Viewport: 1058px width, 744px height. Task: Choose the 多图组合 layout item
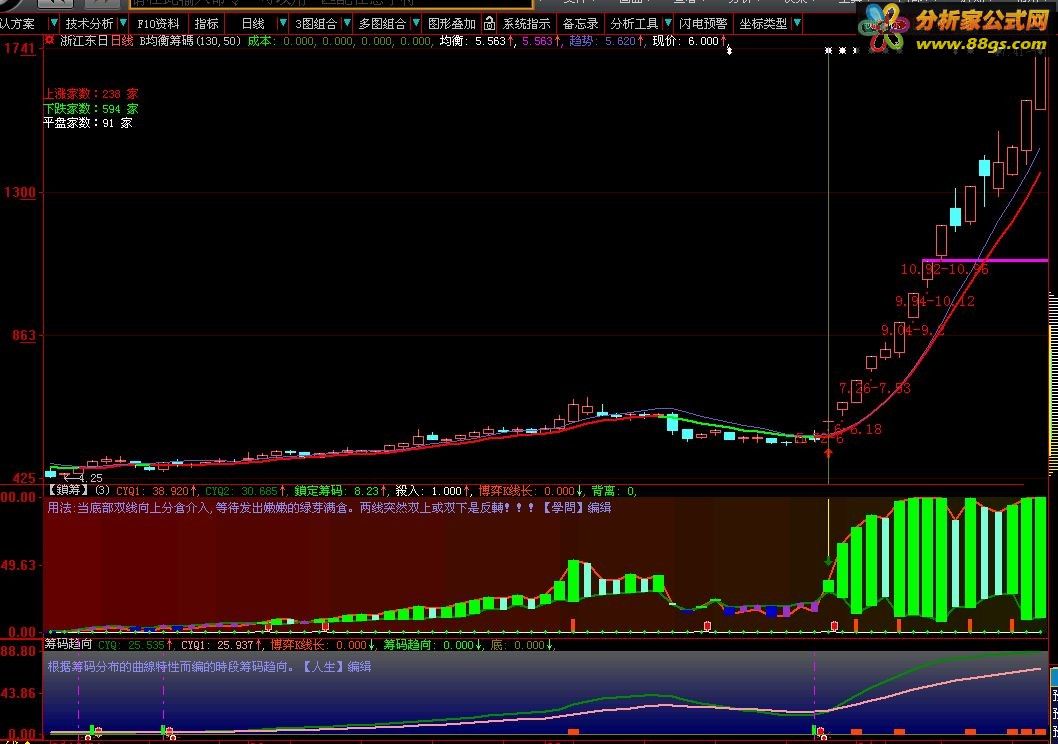(x=382, y=24)
